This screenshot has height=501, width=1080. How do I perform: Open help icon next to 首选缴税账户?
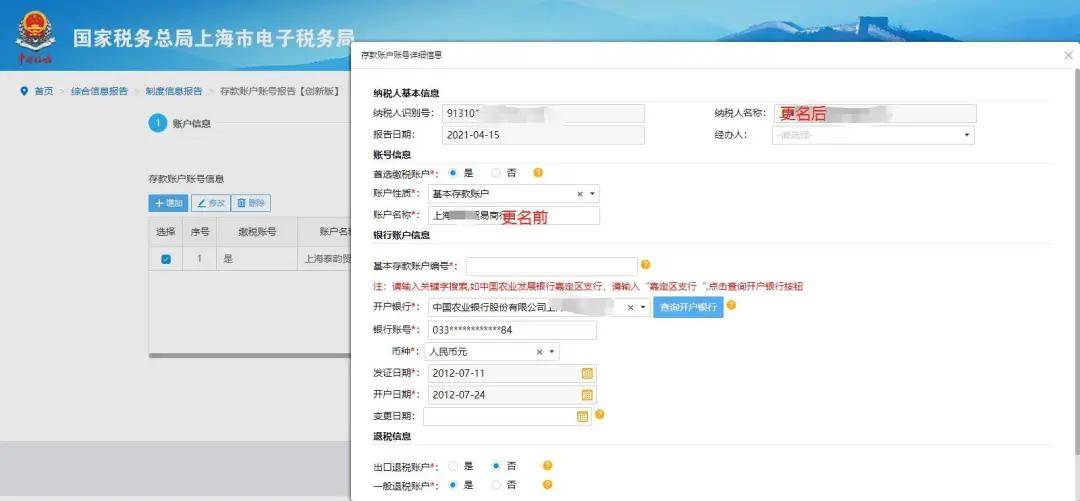pyautogui.click(x=538, y=173)
